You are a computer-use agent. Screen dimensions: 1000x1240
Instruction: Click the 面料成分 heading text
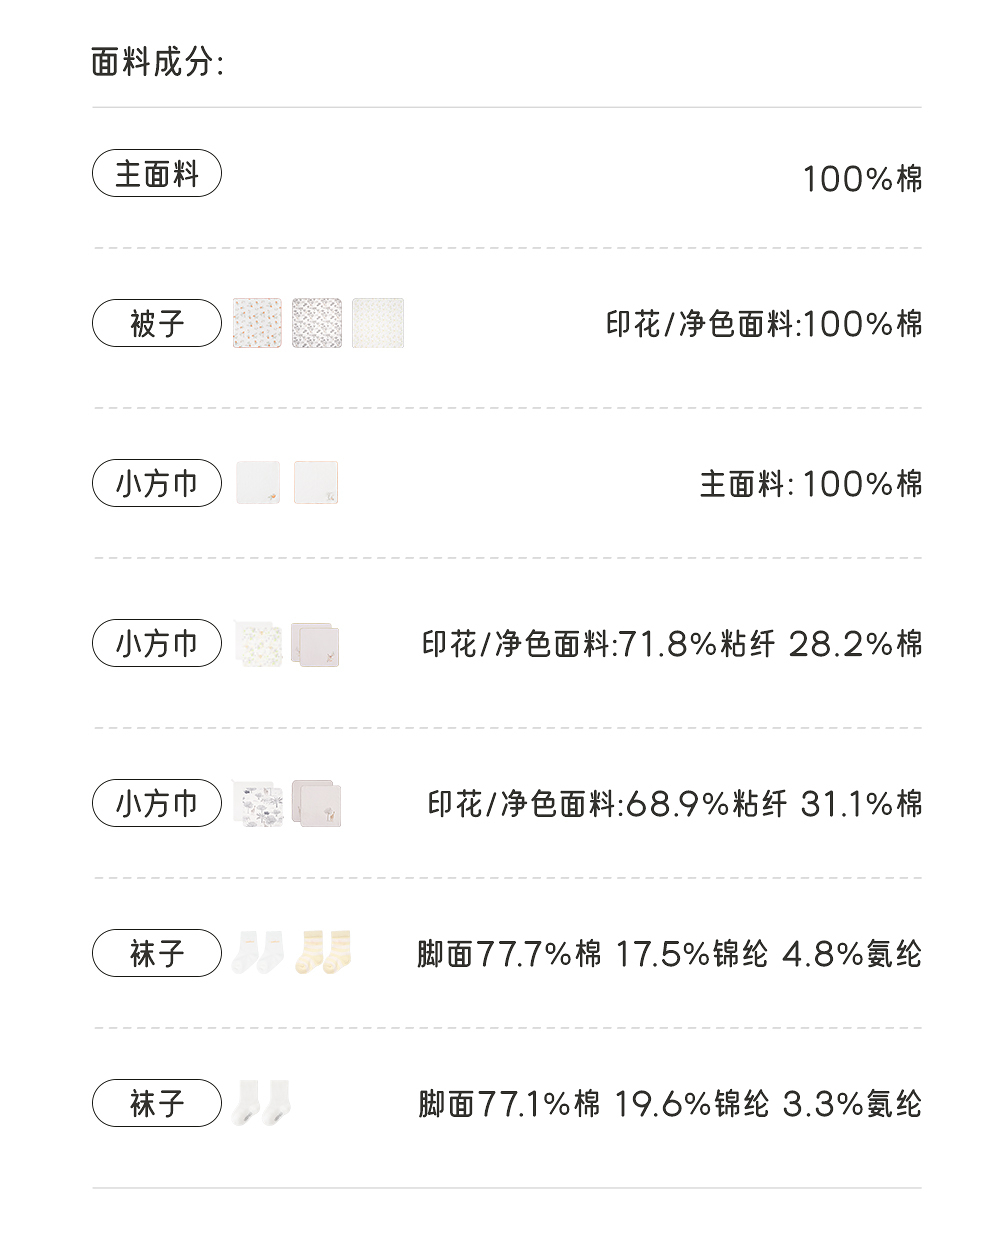[157, 62]
